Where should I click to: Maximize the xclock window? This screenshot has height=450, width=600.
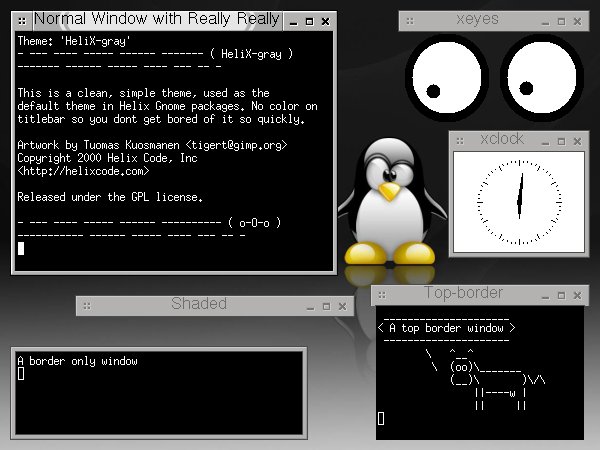tap(561, 142)
